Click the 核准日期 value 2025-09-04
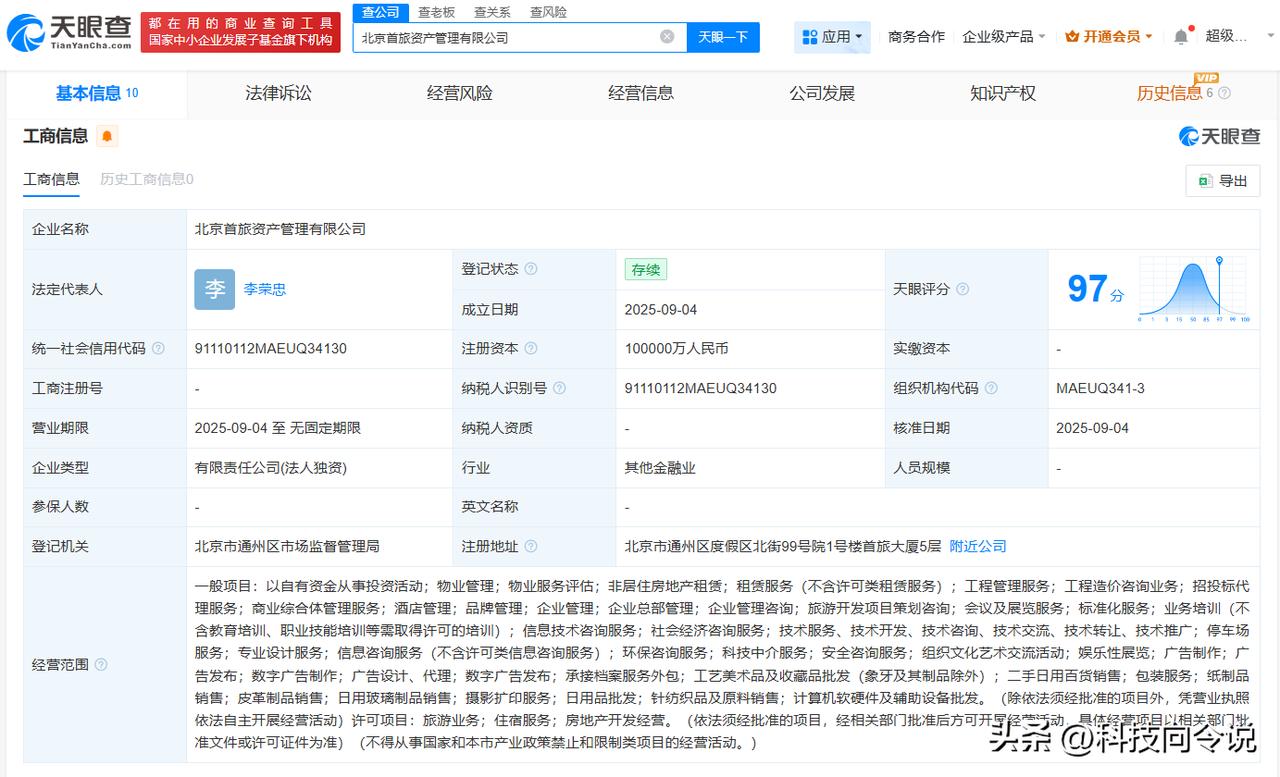The height and width of the screenshot is (777, 1280). 1092,428
